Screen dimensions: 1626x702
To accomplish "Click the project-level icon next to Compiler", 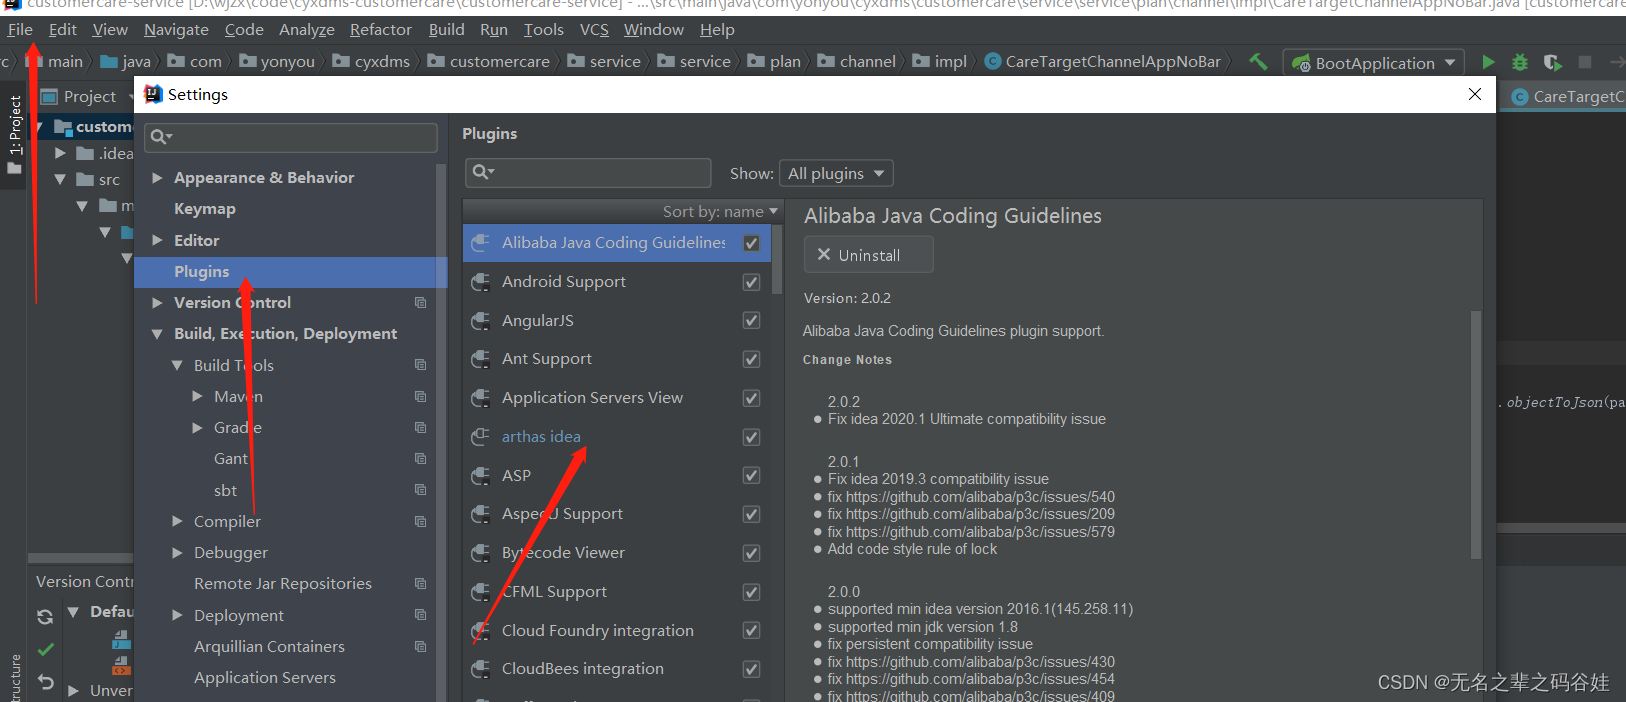I will tap(420, 522).
